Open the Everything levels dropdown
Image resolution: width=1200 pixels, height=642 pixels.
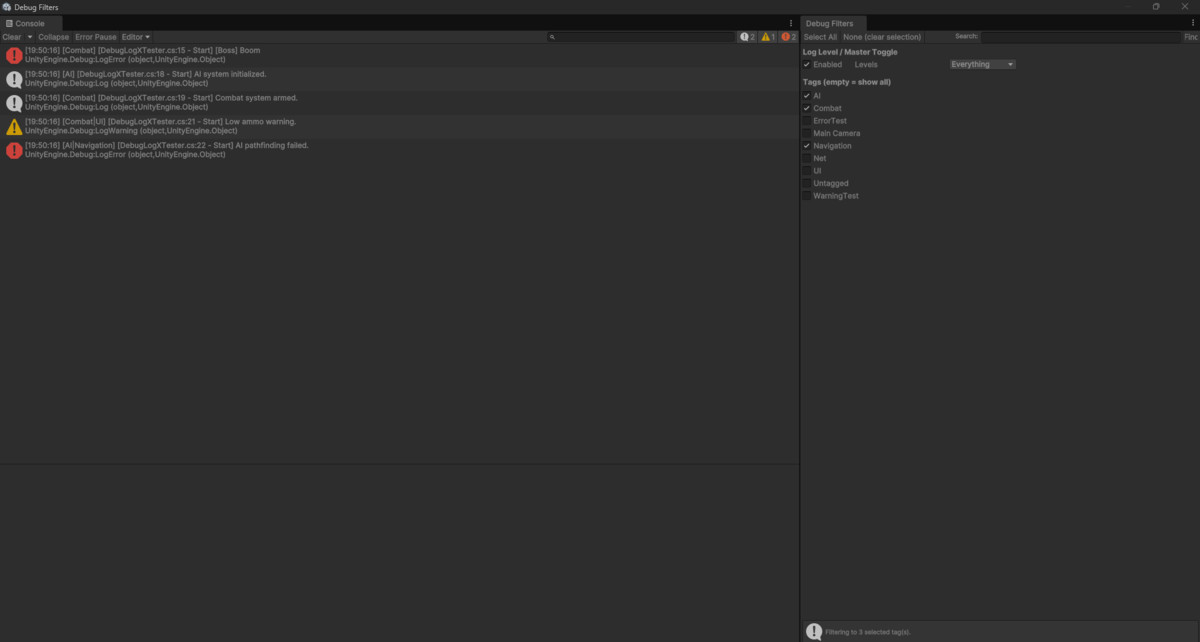point(981,64)
